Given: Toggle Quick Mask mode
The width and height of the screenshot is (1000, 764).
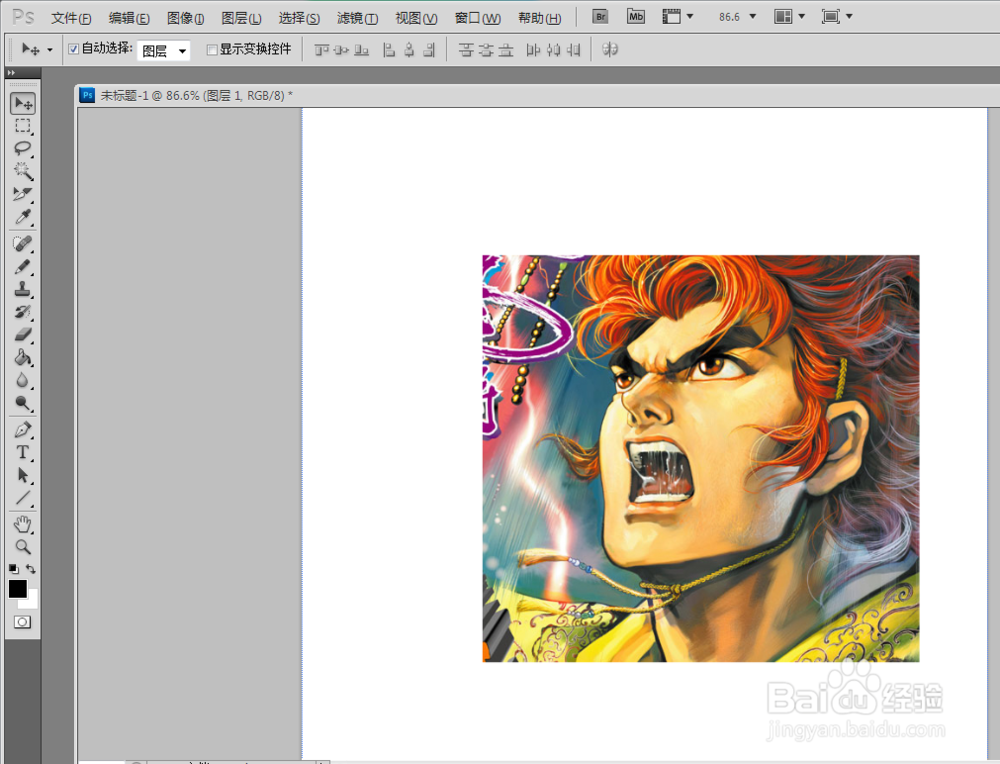Looking at the screenshot, I should click(x=22, y=622).
